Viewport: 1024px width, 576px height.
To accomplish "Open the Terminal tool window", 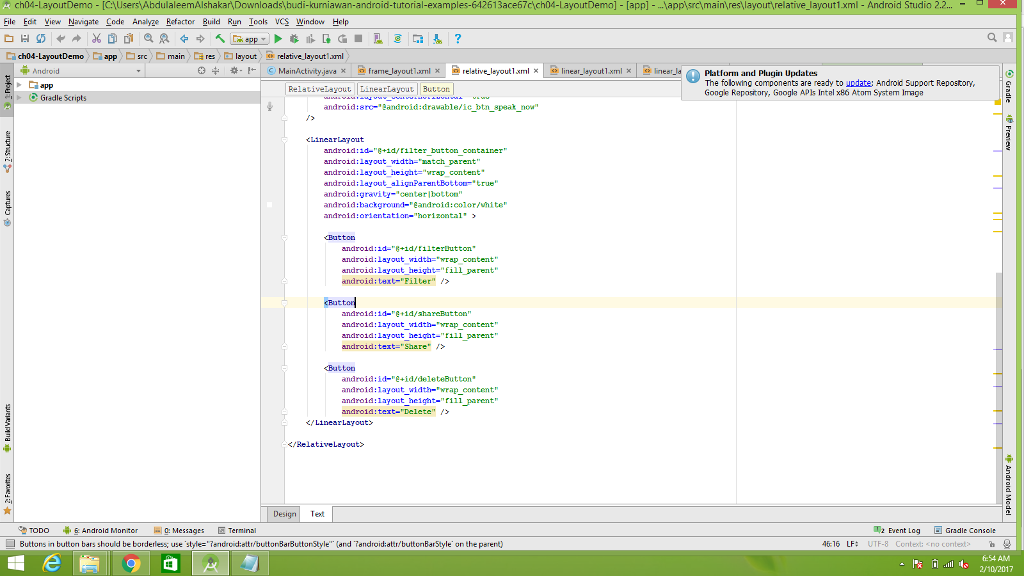I will coord(236,530).
